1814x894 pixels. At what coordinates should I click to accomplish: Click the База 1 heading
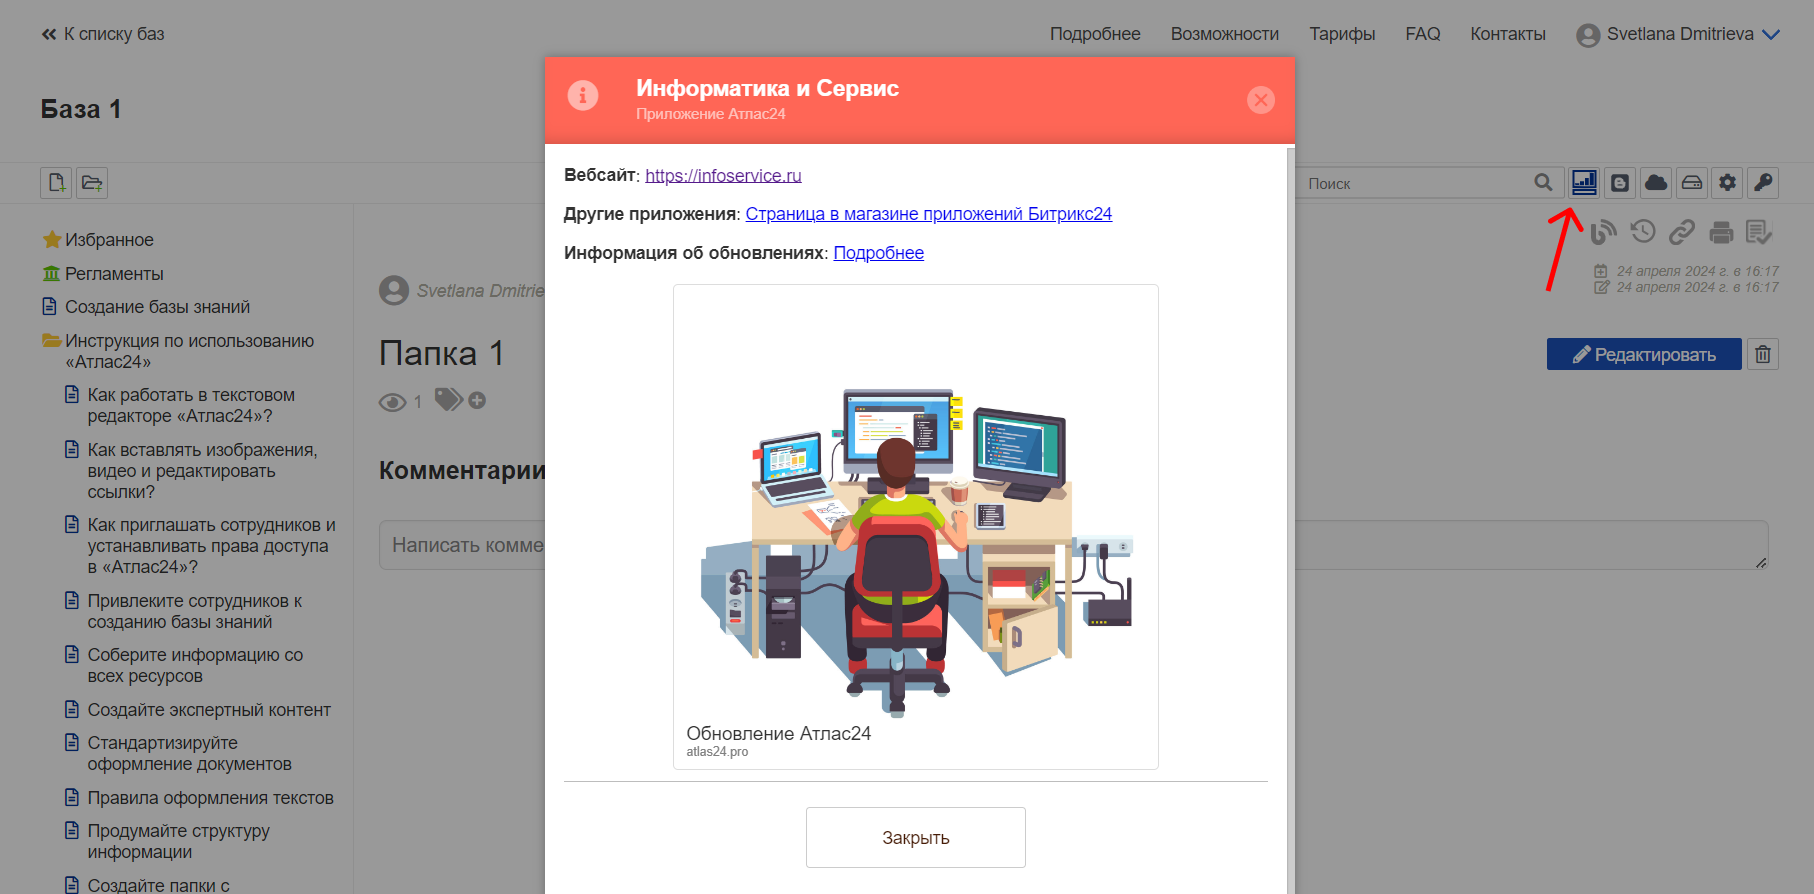[x=81, y=109]
